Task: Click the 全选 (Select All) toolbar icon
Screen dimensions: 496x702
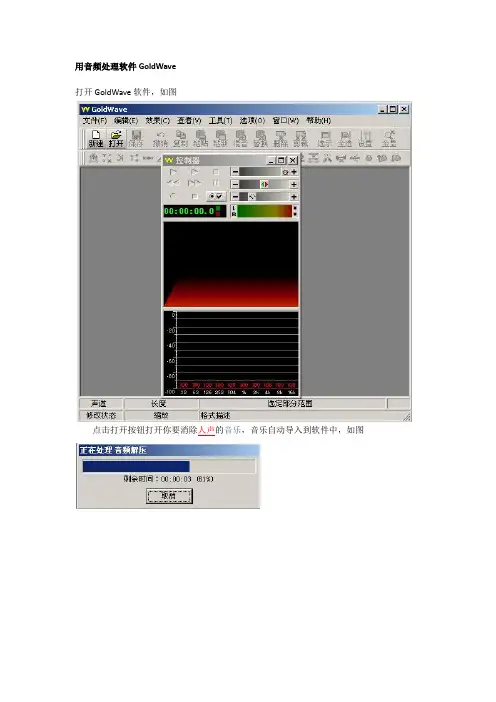Action: 345,138
